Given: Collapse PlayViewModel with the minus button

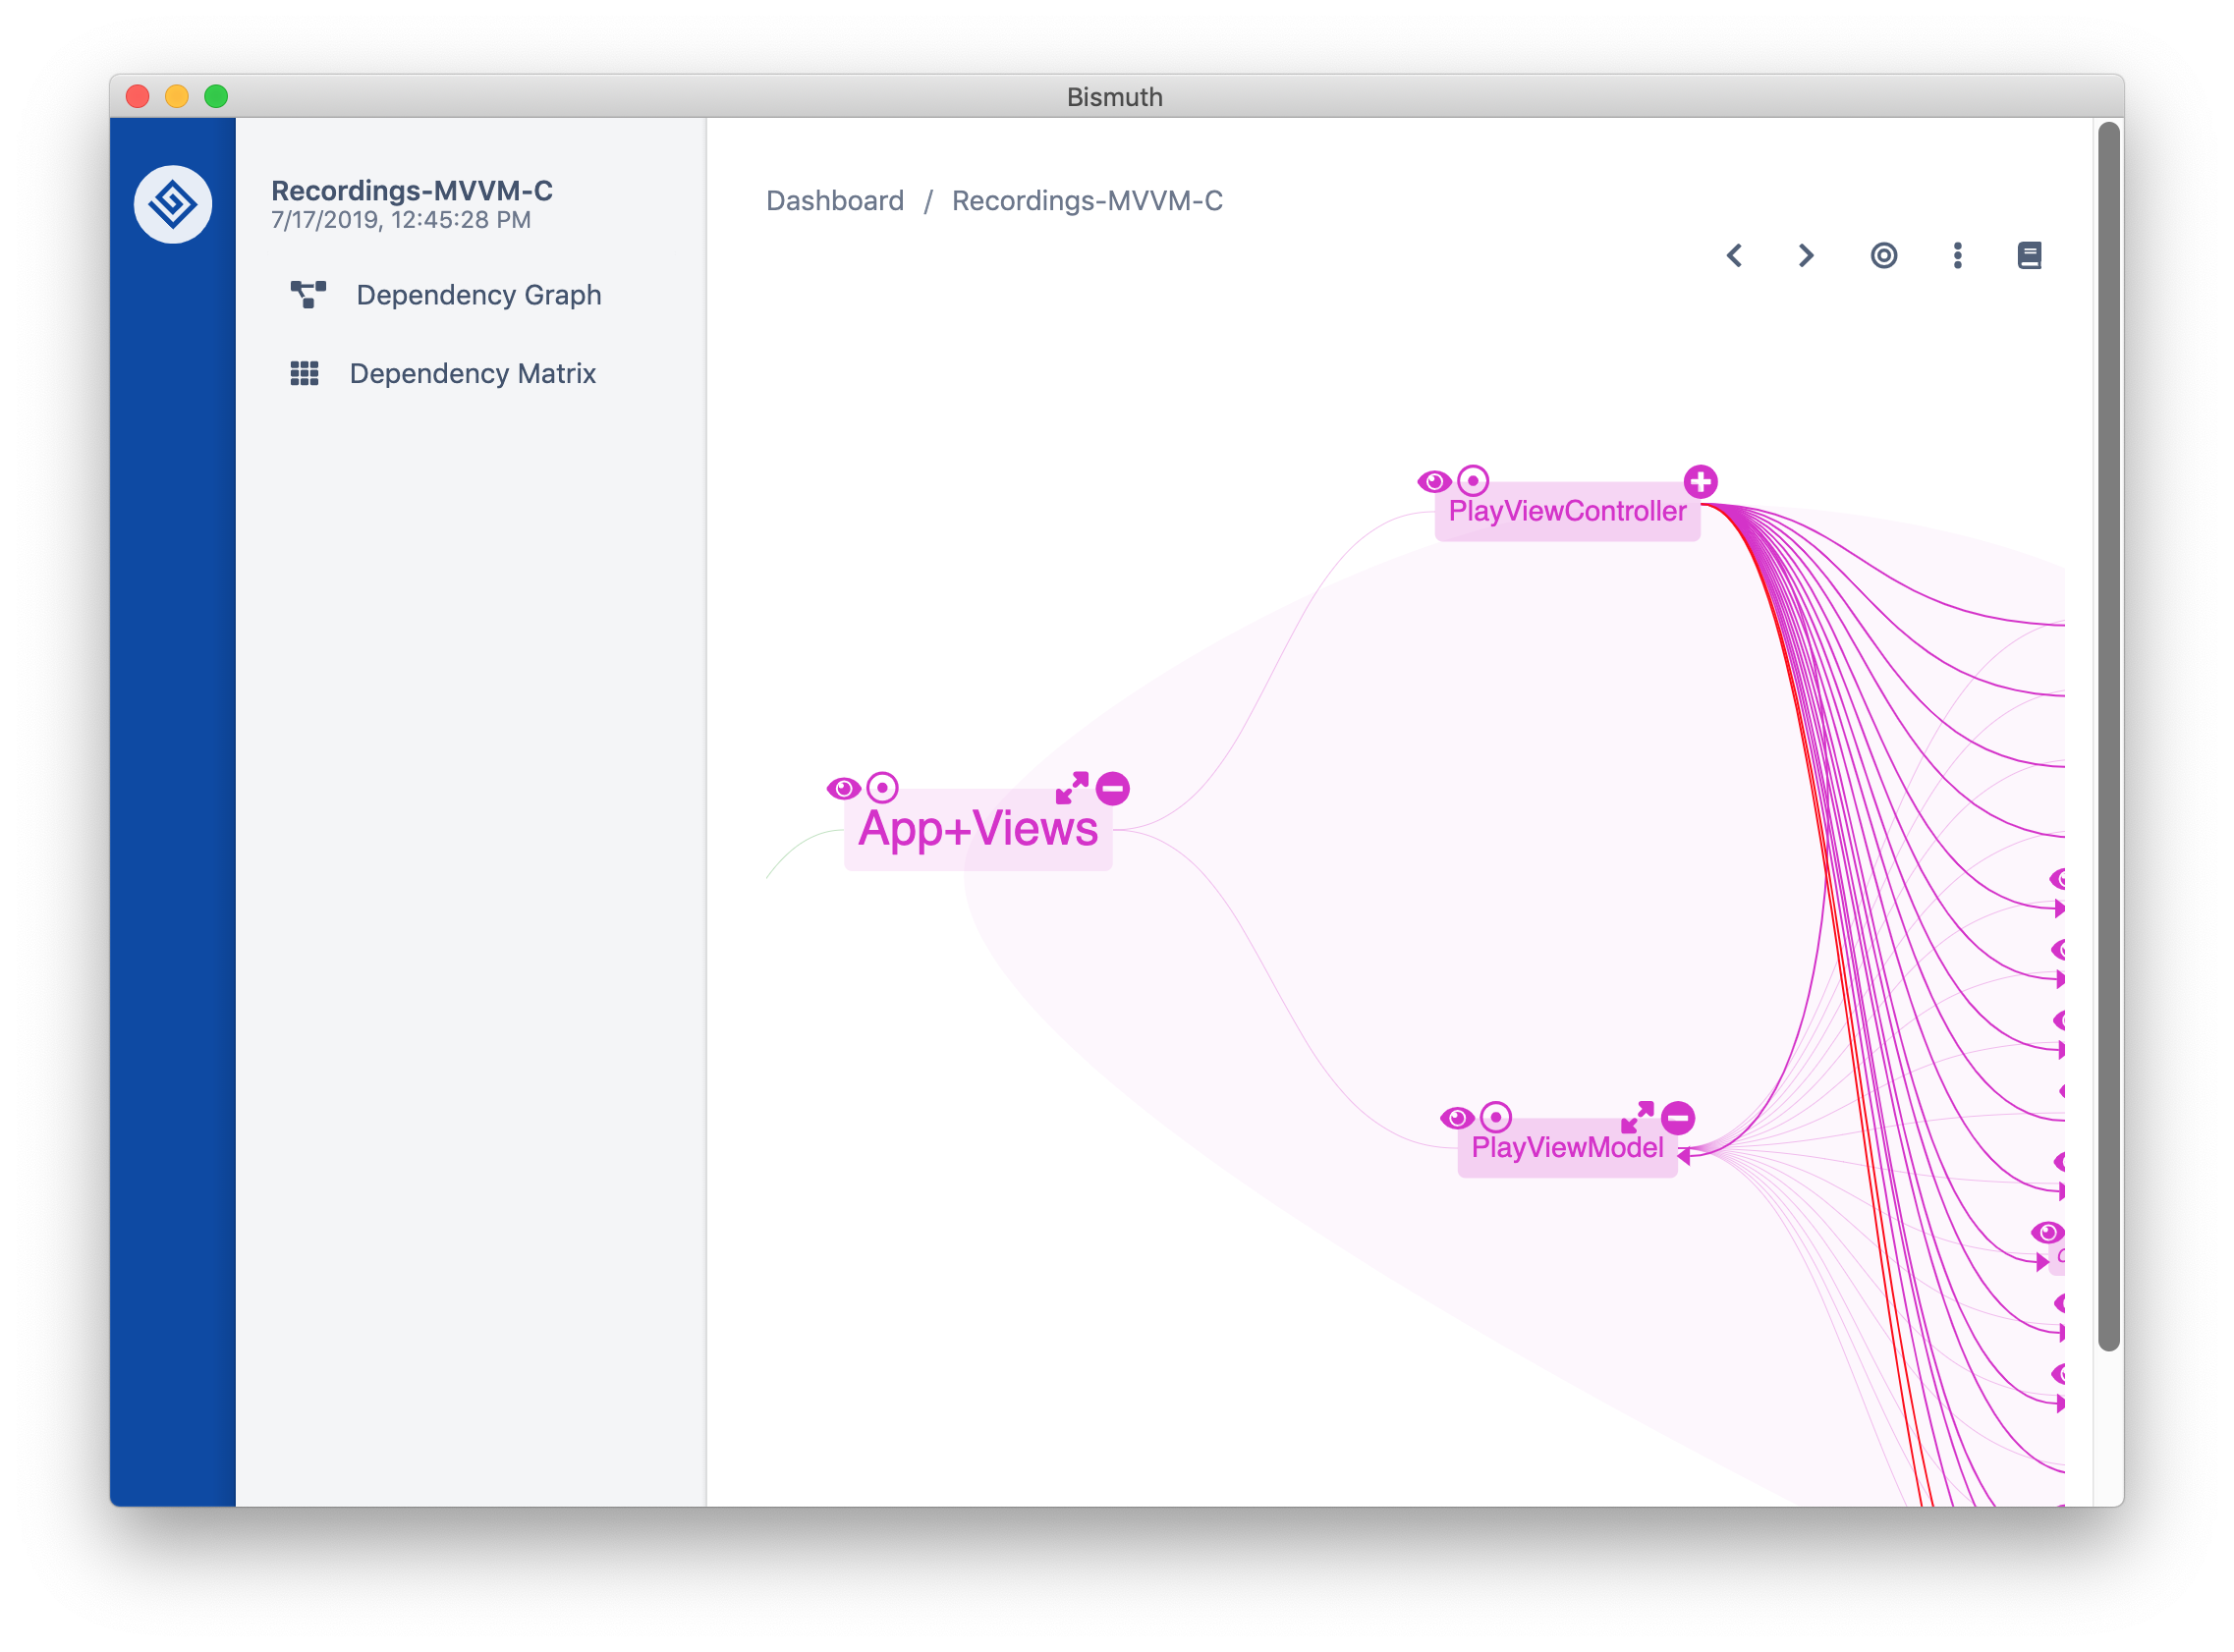Looking at the screenshot, I should click(x=1678, y=1118).
